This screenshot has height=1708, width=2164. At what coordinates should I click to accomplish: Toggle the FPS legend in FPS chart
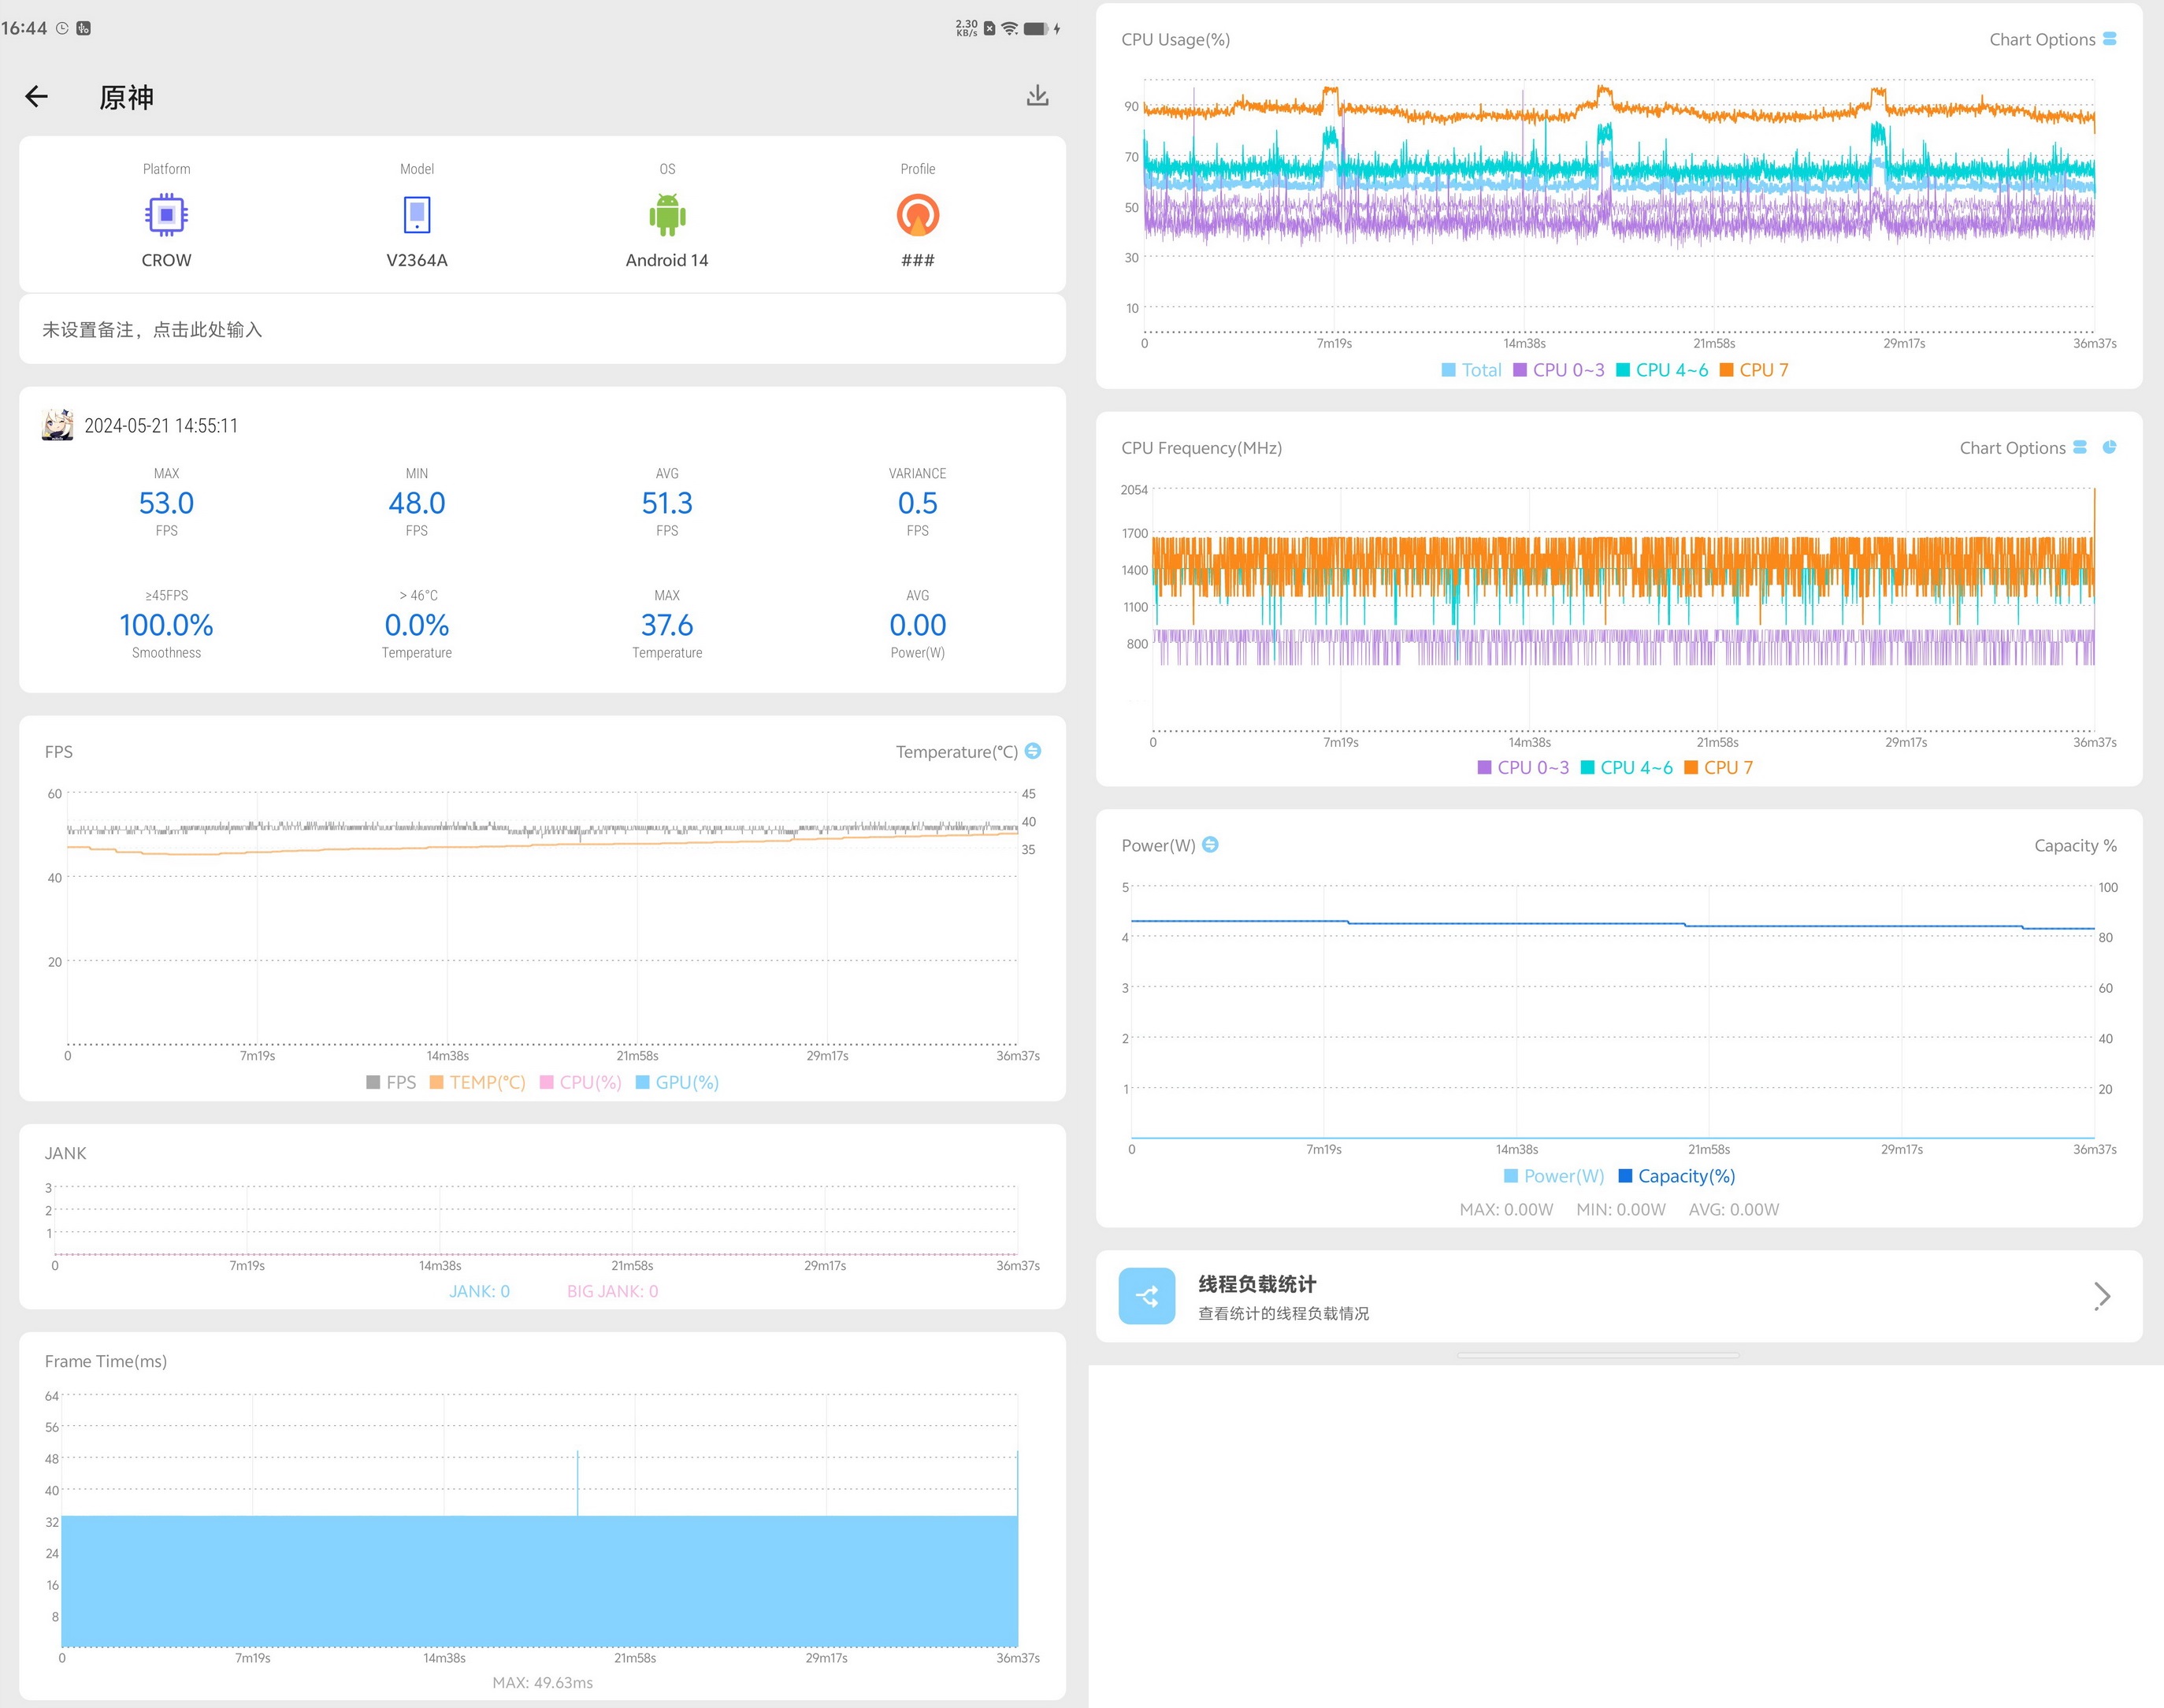point(391,1082)
